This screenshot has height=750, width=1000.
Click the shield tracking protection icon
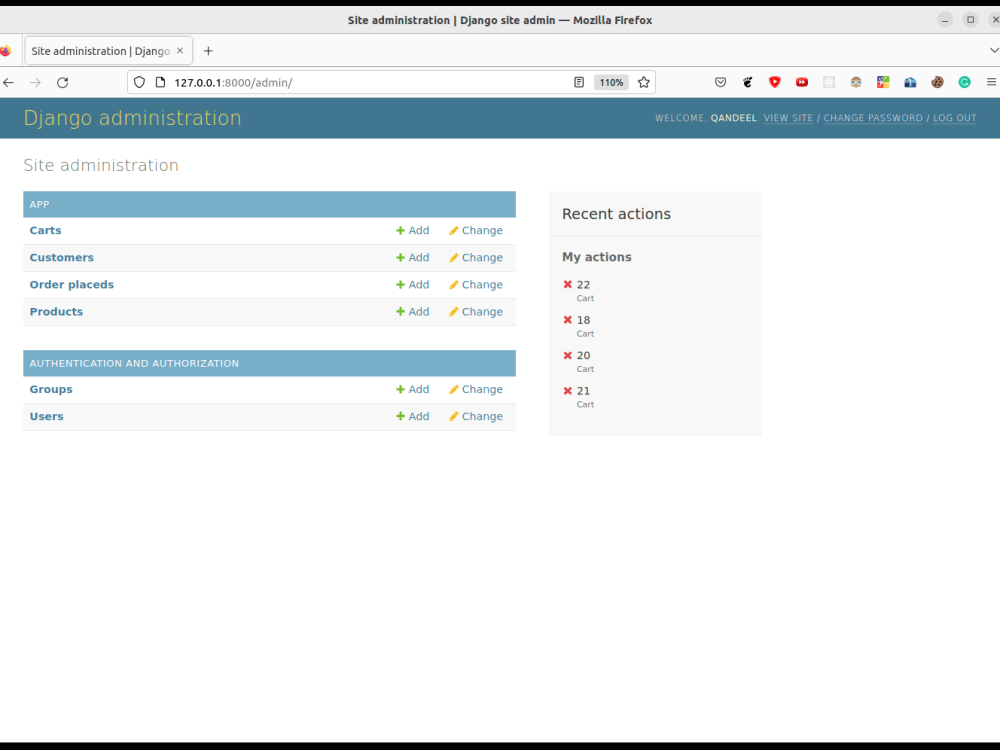(x=140, y=82)
